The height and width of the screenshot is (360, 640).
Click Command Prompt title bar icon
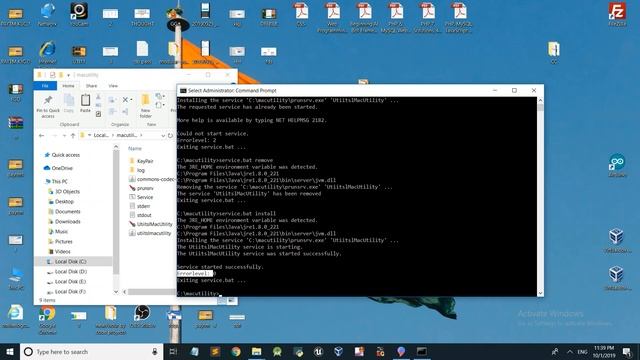183,91
